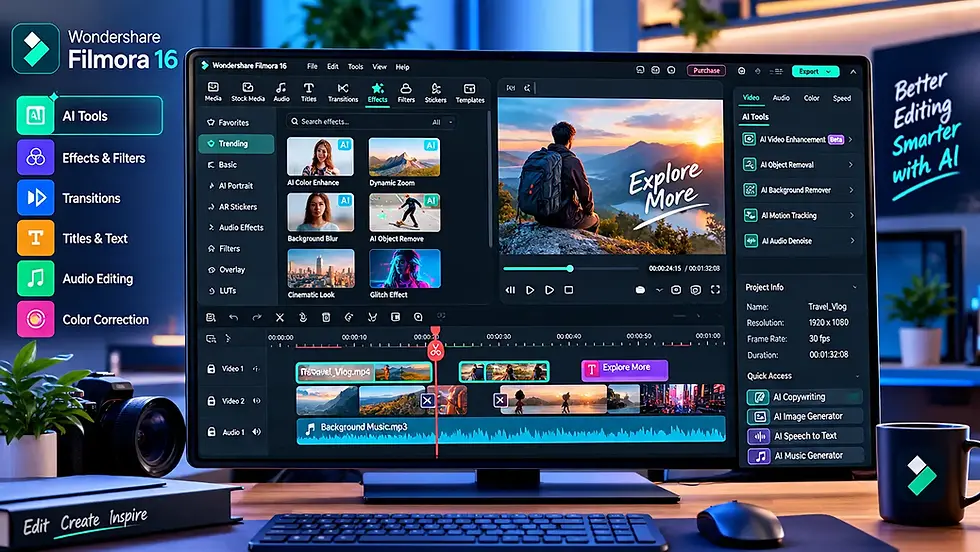This screenshot has width=980, height=552.
Task: Switch to the Audio tab in properties
Action: pyautogui.click(x=781, y=98)
